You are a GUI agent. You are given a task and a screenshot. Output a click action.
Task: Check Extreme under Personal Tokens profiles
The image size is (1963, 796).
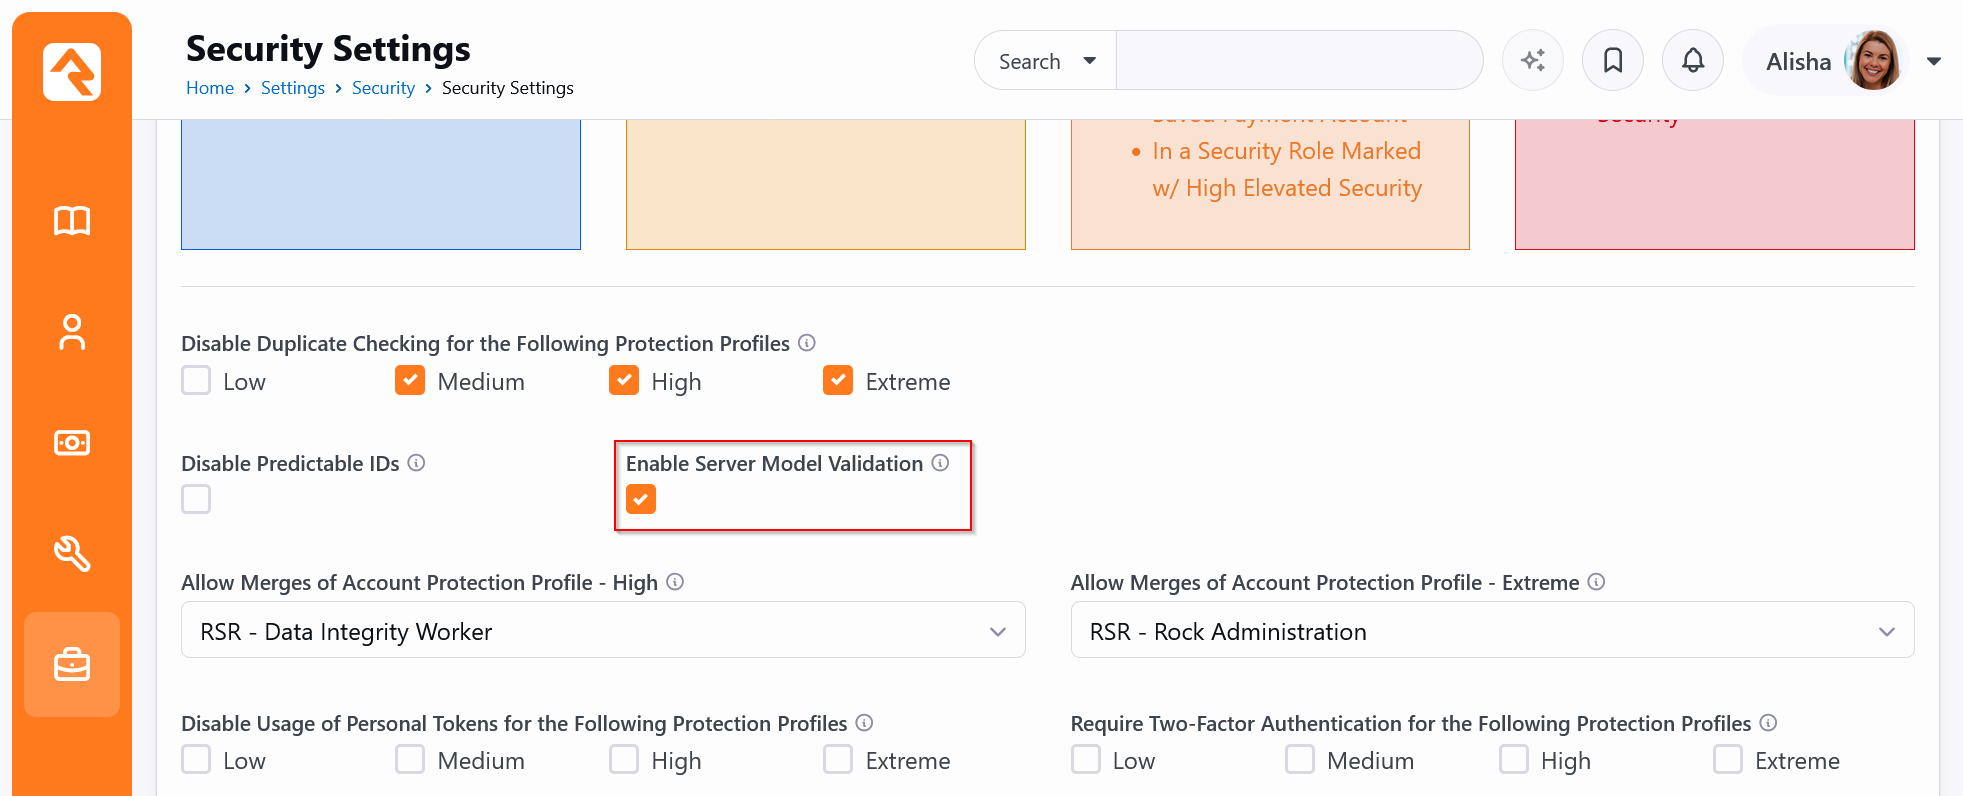point(838,759)
